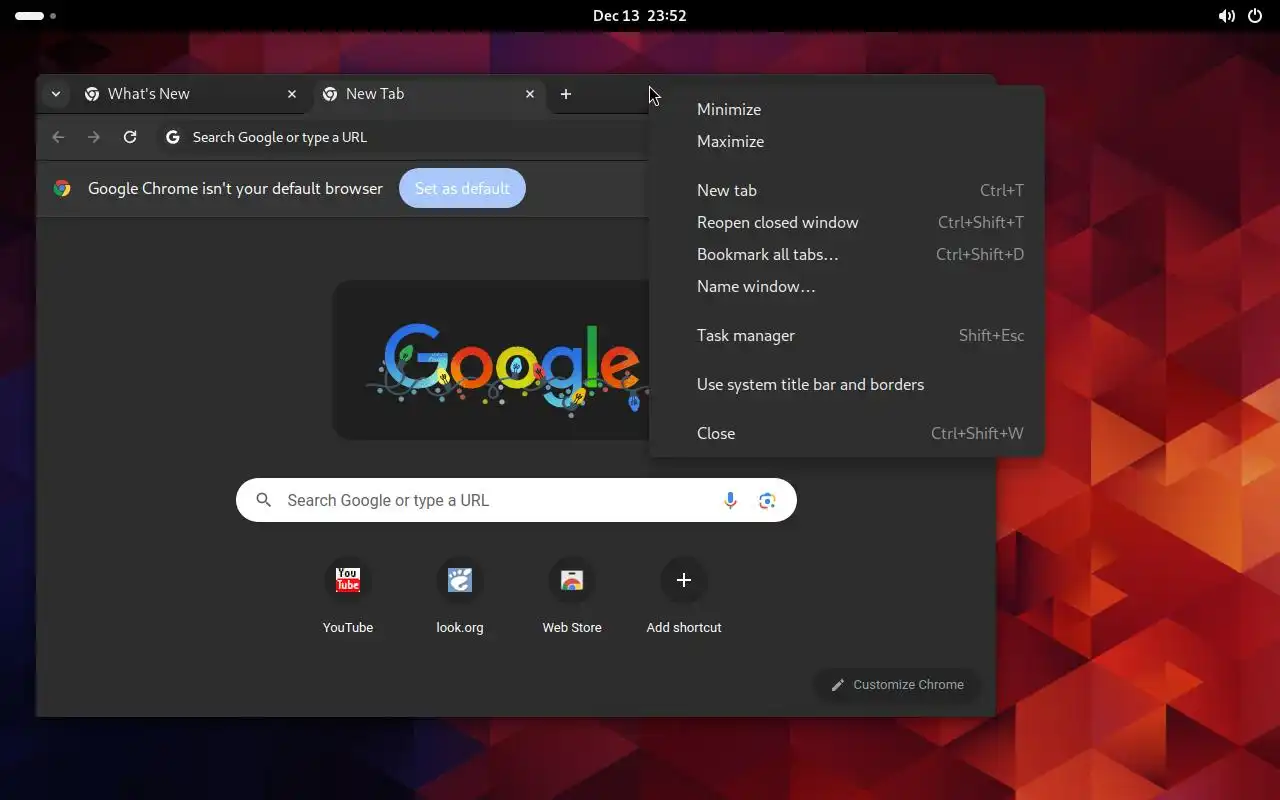Go back with the back arrow
The width and height of the screenshot is (1280, 800).
(58, 137)
